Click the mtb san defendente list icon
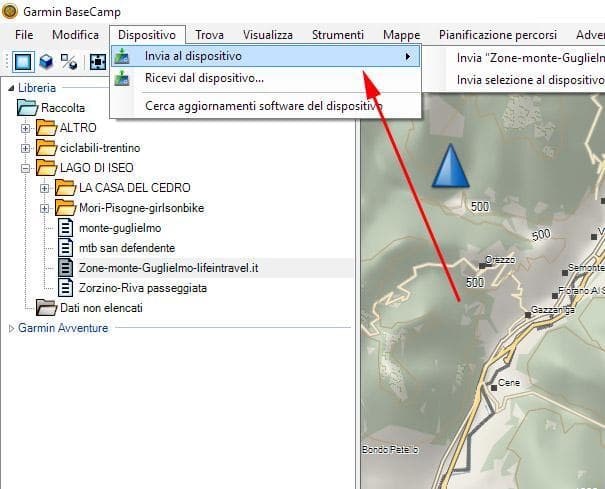This screenshot has height=489, width=605. 66,247
